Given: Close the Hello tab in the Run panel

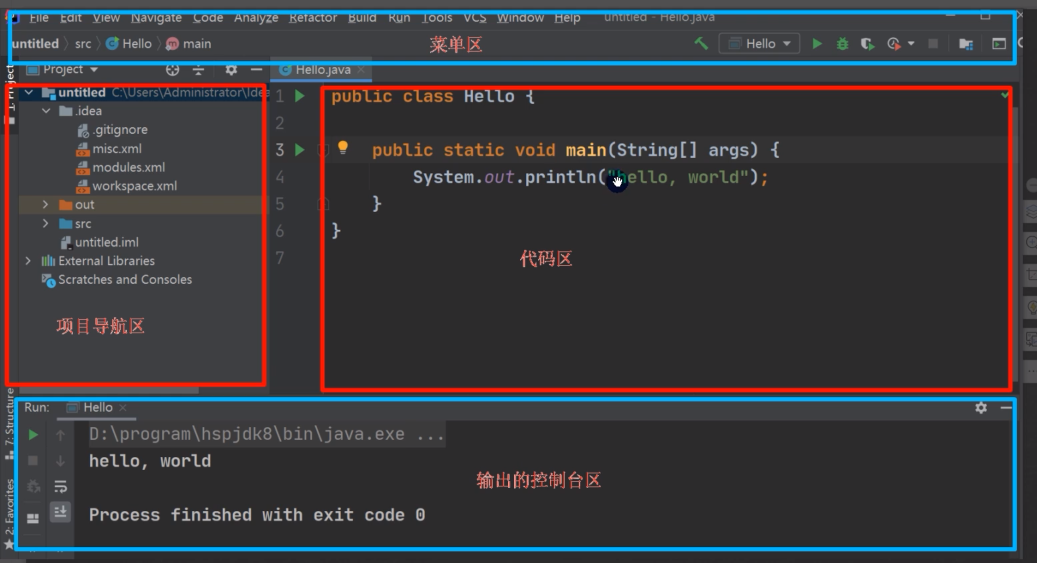Looking at the screenshot, I should [x=122, y=408].
